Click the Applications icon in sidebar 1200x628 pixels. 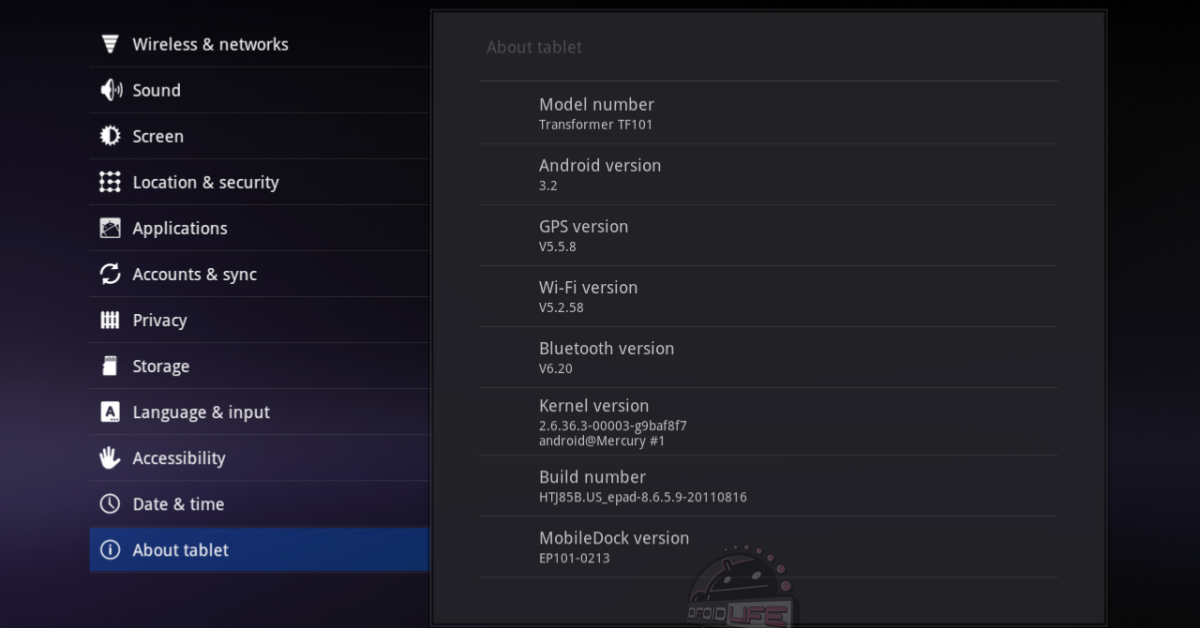pos(110,228)
